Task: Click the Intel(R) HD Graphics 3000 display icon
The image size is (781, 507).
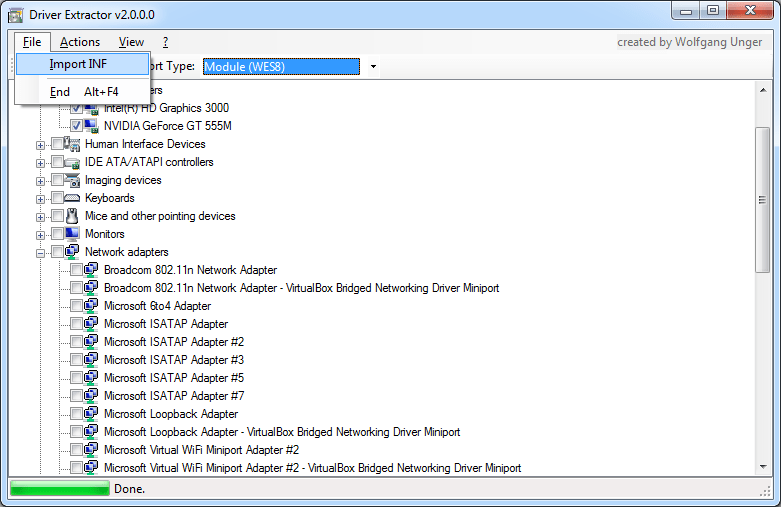Action: tap(91, 109)
